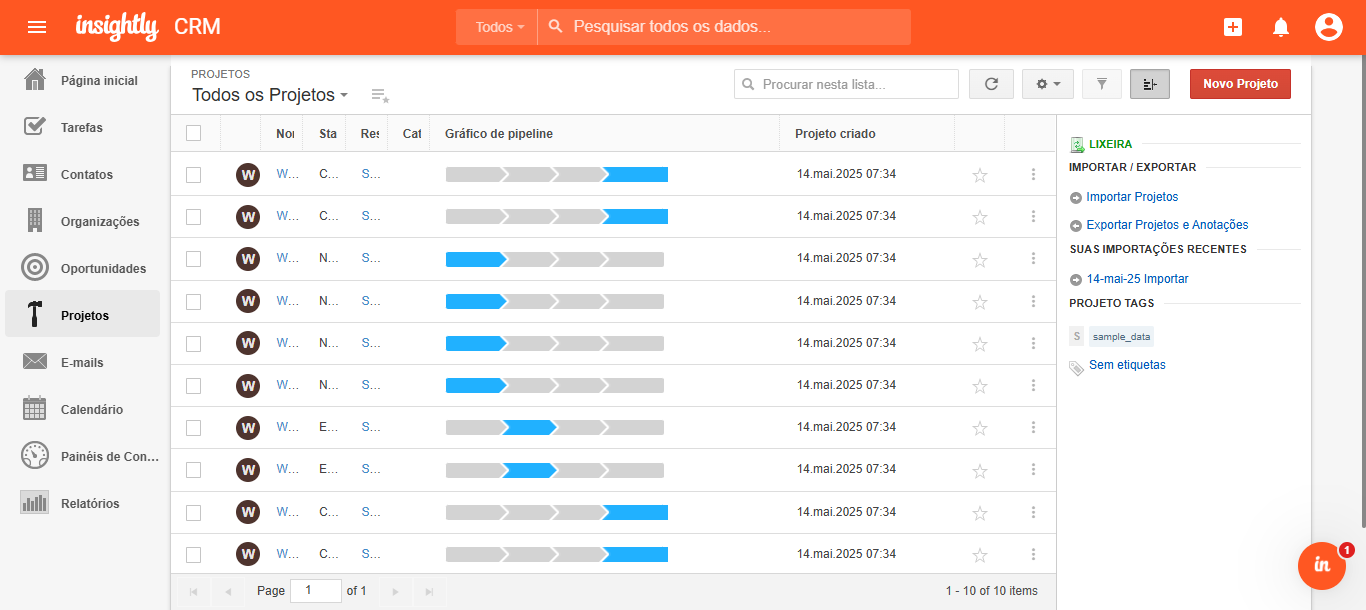1366x610 pixels.
Task: Open the hamburger navigation menu
Action: 37,27
